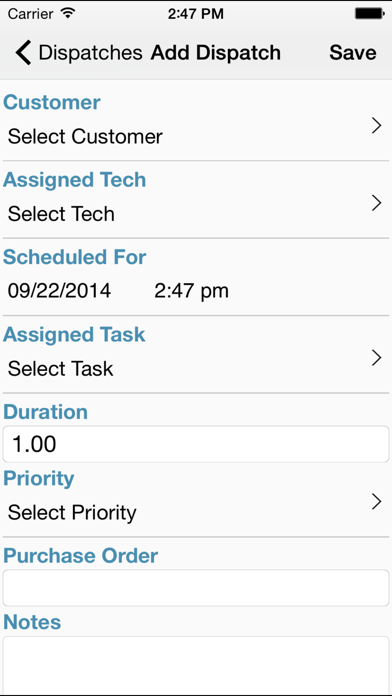This screenshot has height=696, width=392.
Task: Tap the battery indicator icon
Action: pyautogui.click(x=370, y=14)
